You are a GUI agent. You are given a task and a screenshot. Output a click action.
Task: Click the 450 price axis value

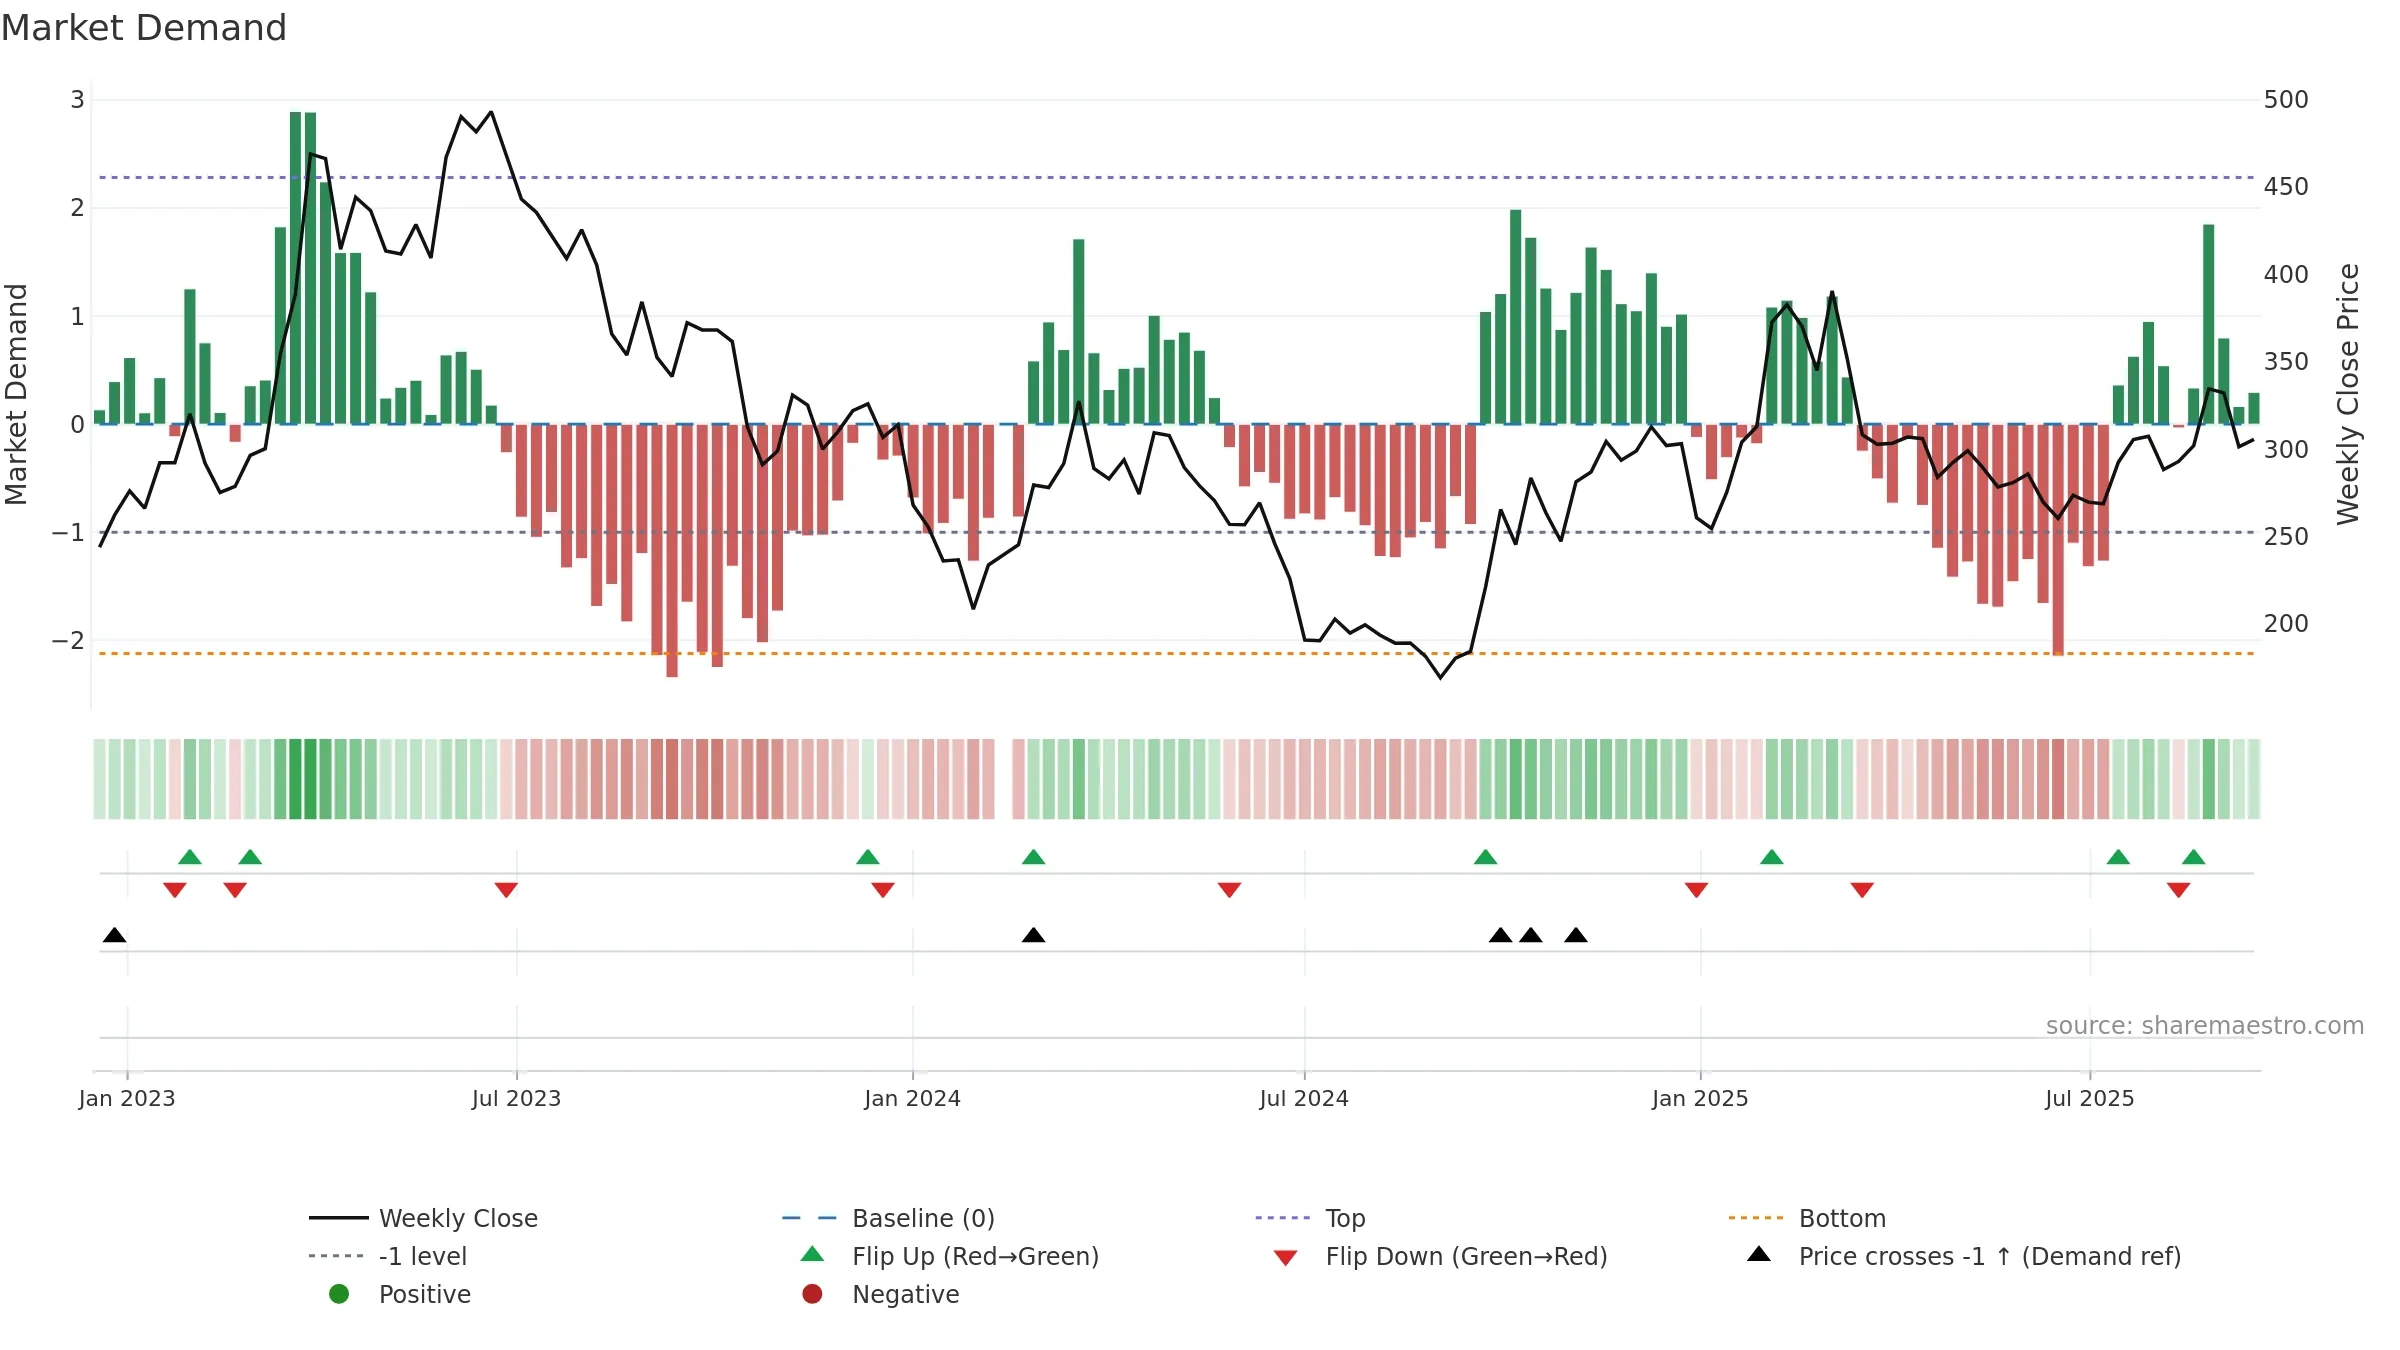point(2286,187)
